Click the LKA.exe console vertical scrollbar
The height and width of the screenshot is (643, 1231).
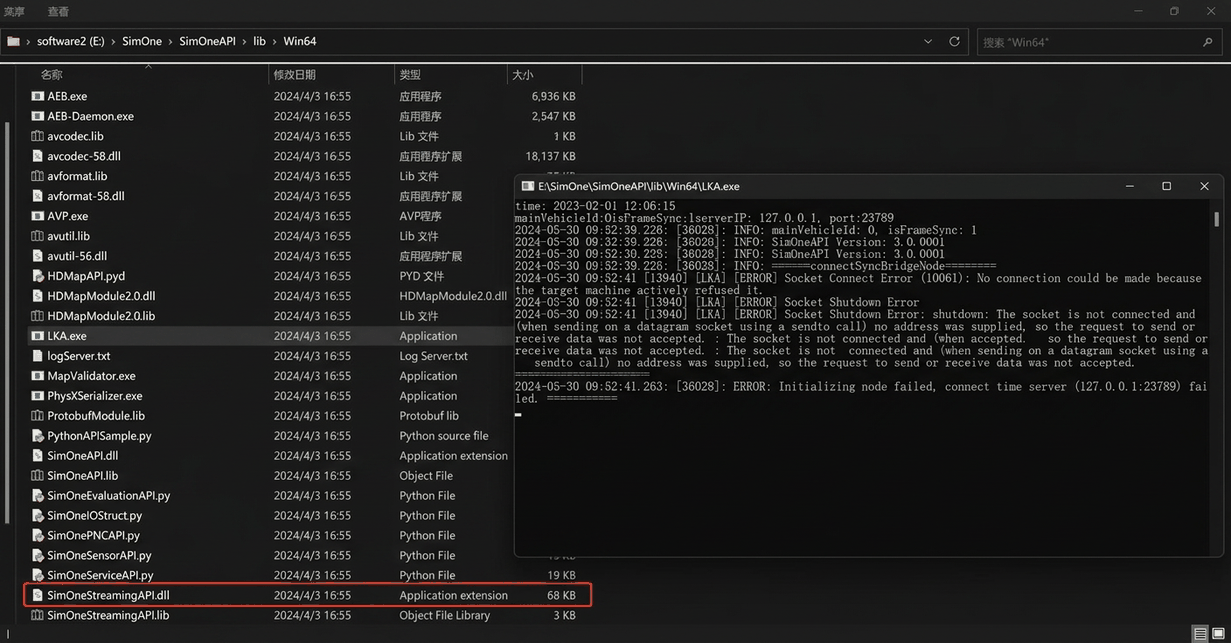[1216, 219]
